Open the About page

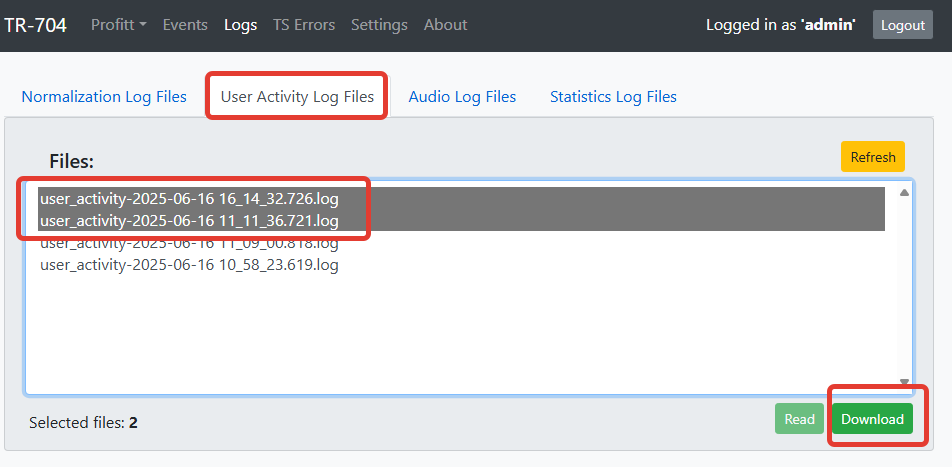(445, 25)
